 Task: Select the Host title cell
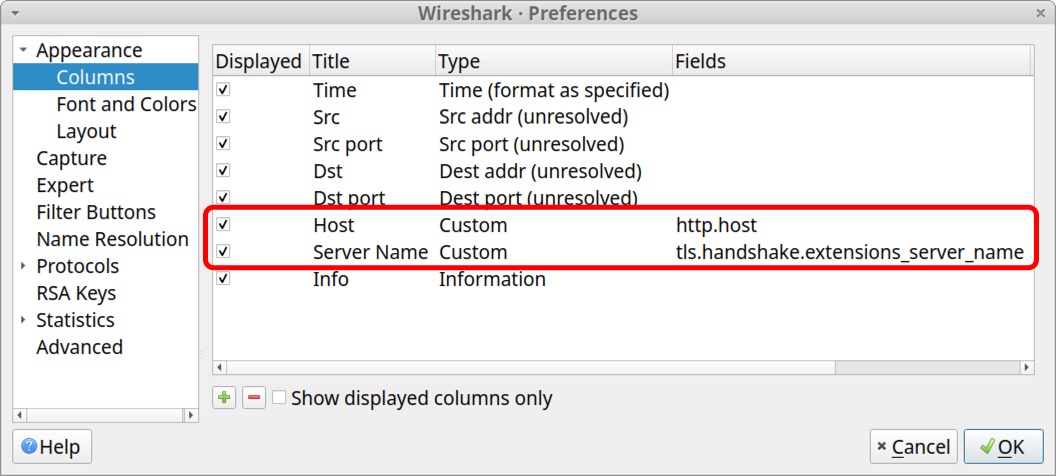333,224
